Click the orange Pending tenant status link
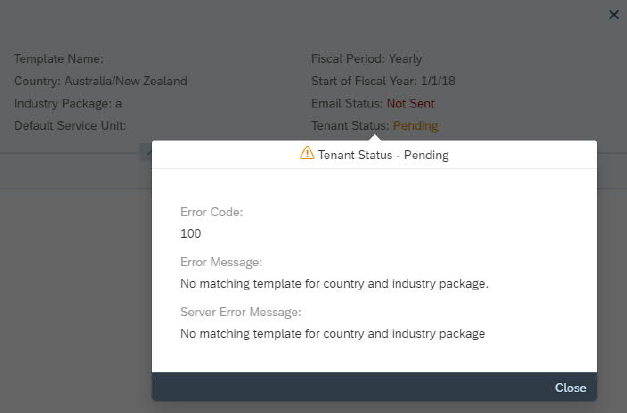The height and width of the screenshot is (413, 627). pos(415,126)
